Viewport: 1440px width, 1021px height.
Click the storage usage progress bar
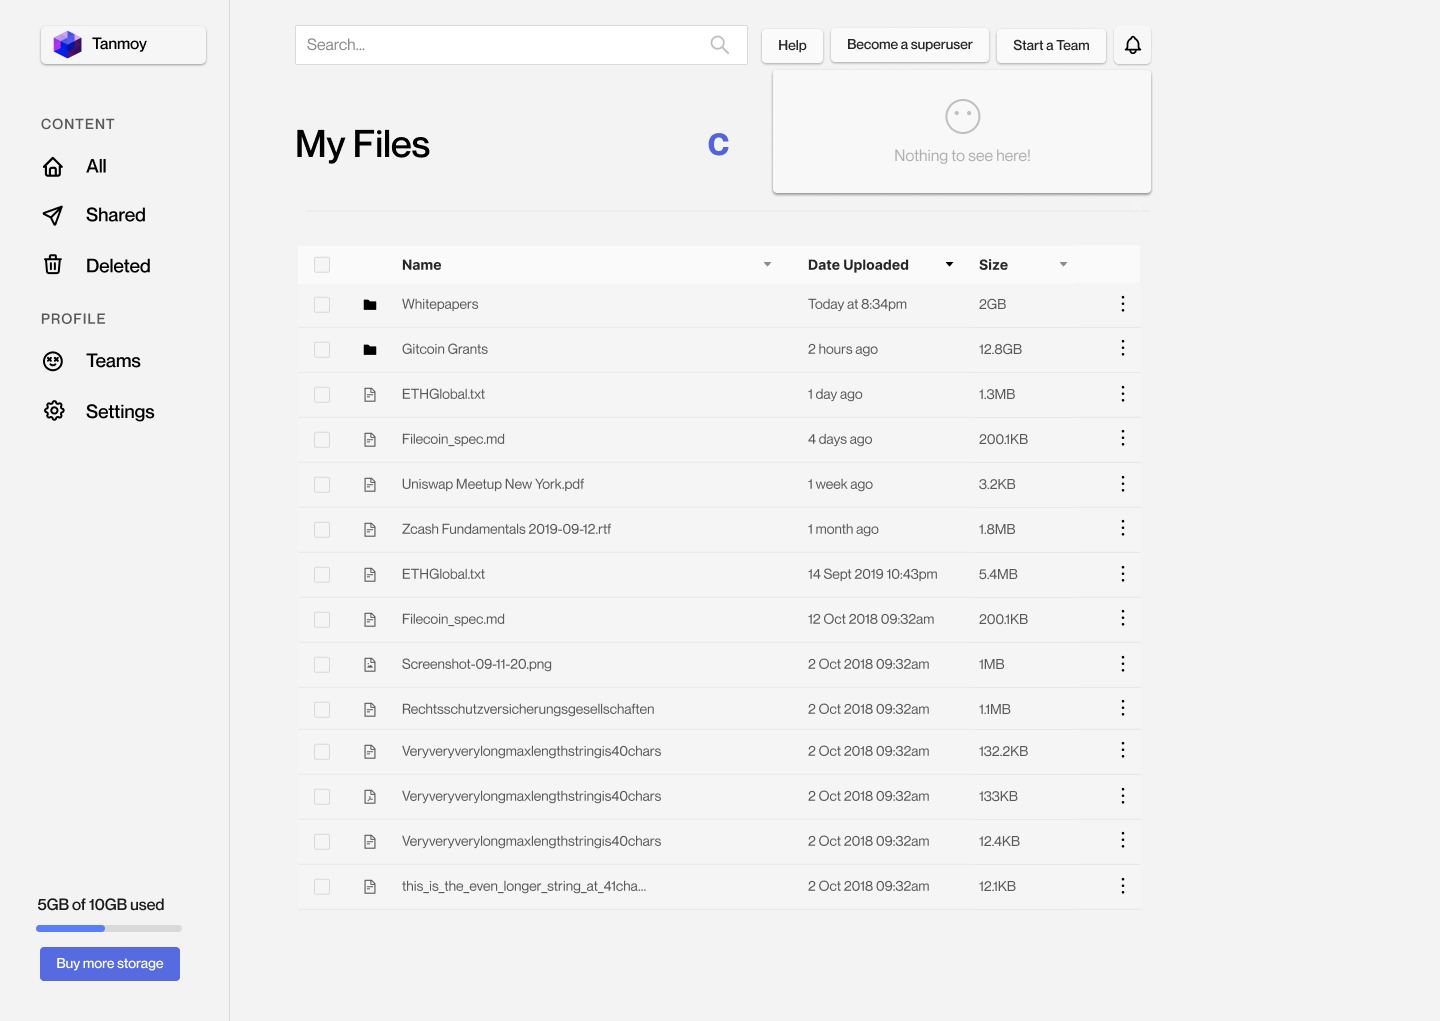[109, 928]
